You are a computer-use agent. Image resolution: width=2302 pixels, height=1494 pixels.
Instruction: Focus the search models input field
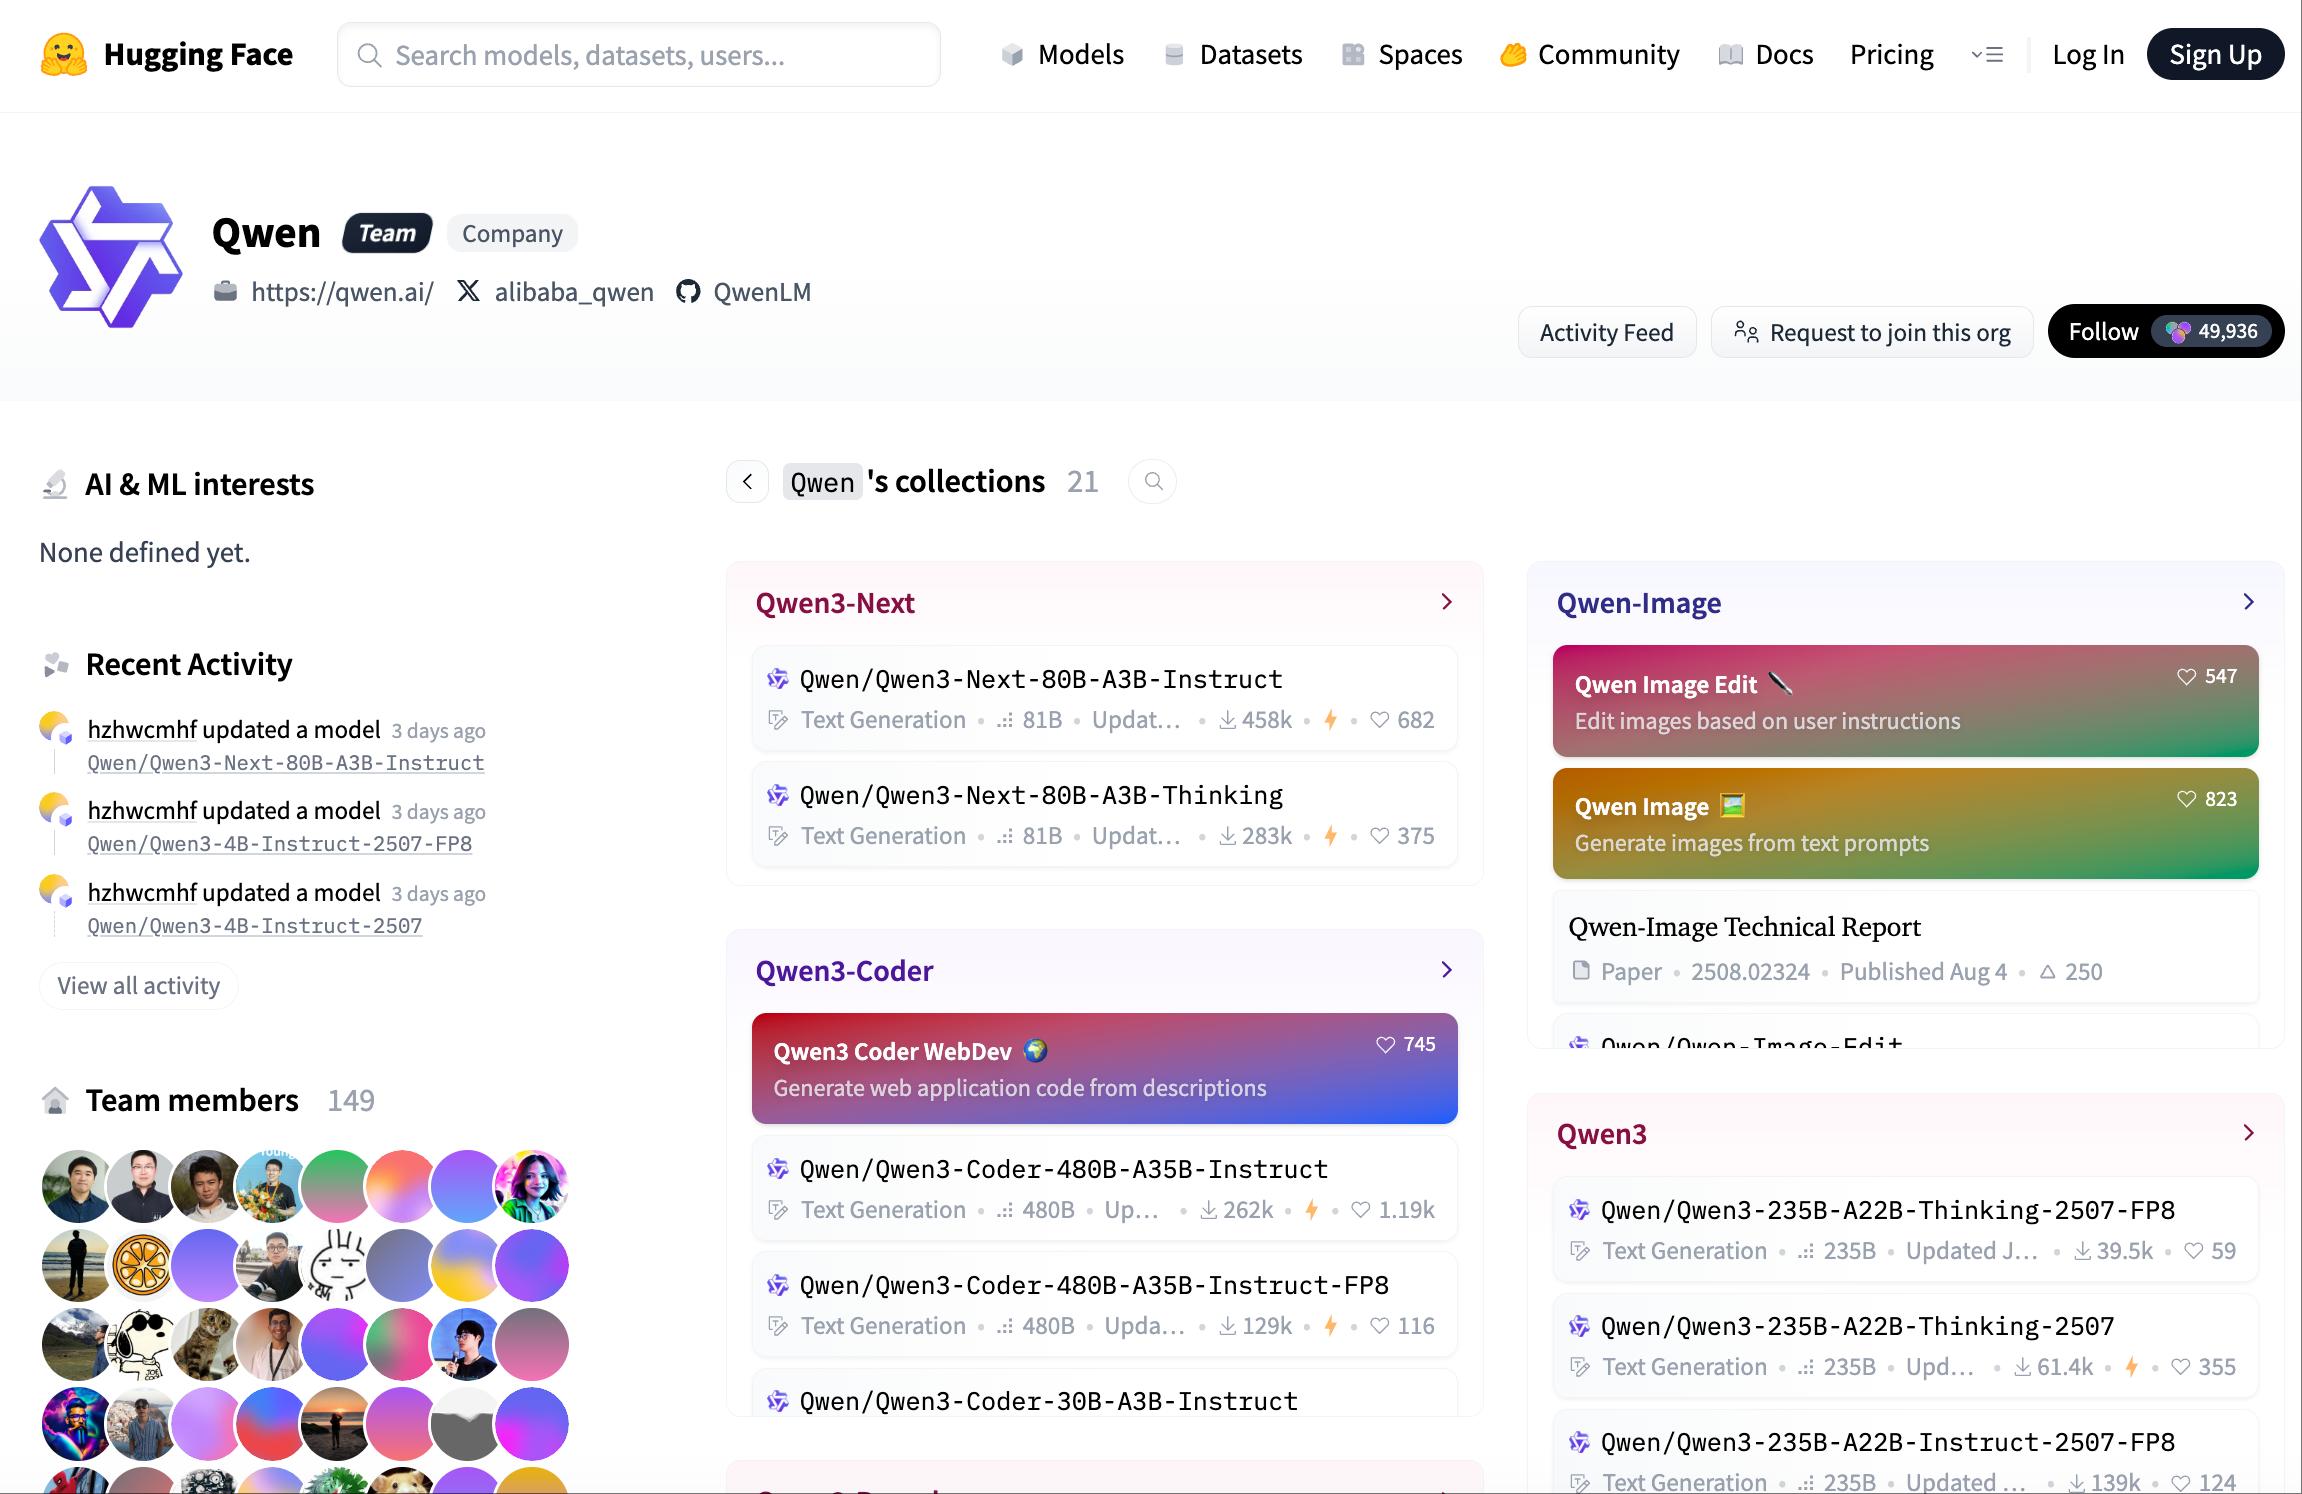click(640, 55)
